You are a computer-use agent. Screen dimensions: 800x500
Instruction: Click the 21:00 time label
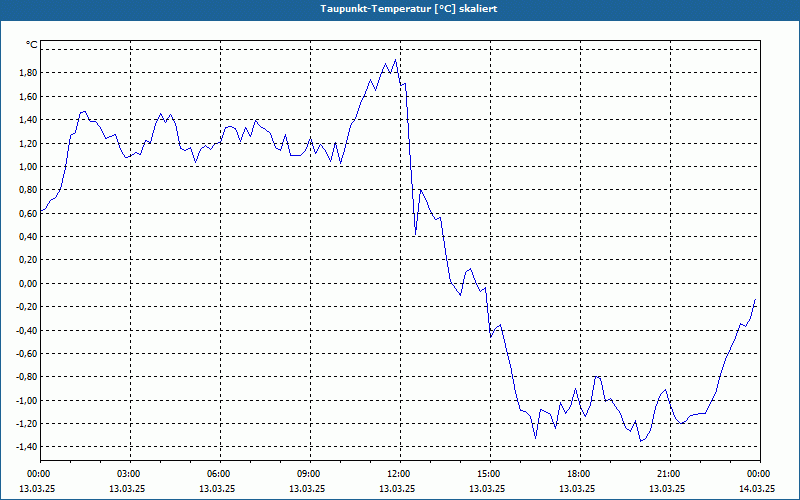(670, 474)
